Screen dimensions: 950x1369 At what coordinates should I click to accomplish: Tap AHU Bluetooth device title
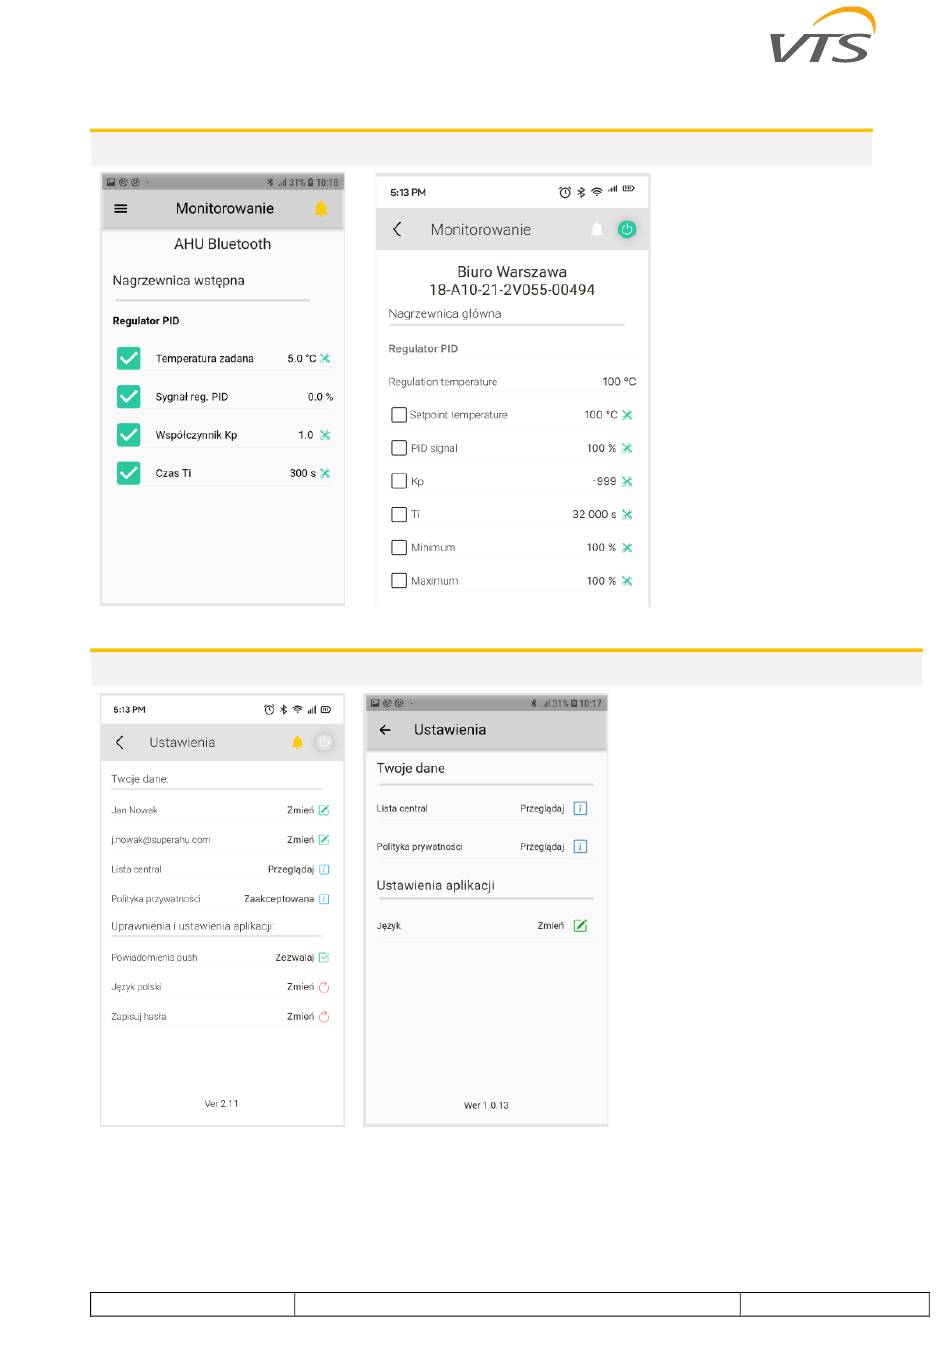pos(222,244)
